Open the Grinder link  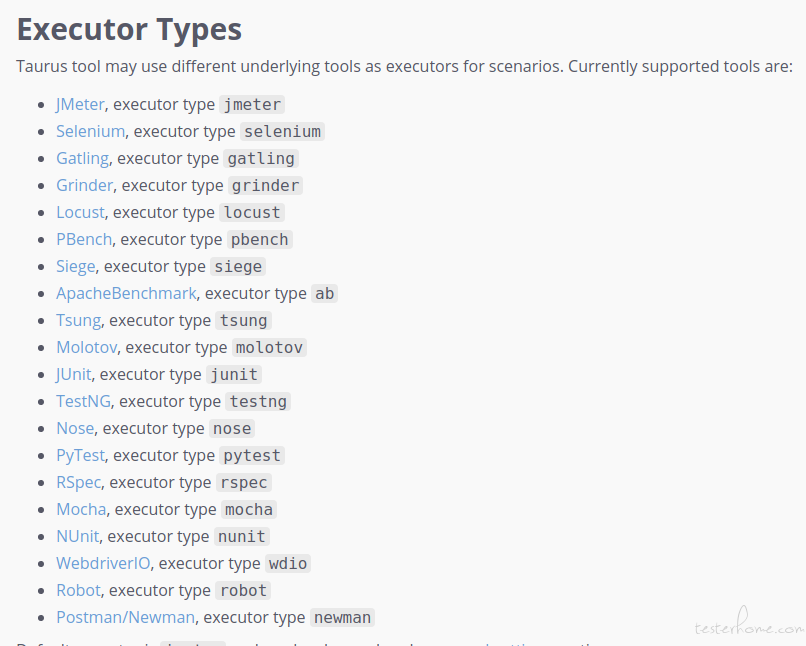coord(84,186)
